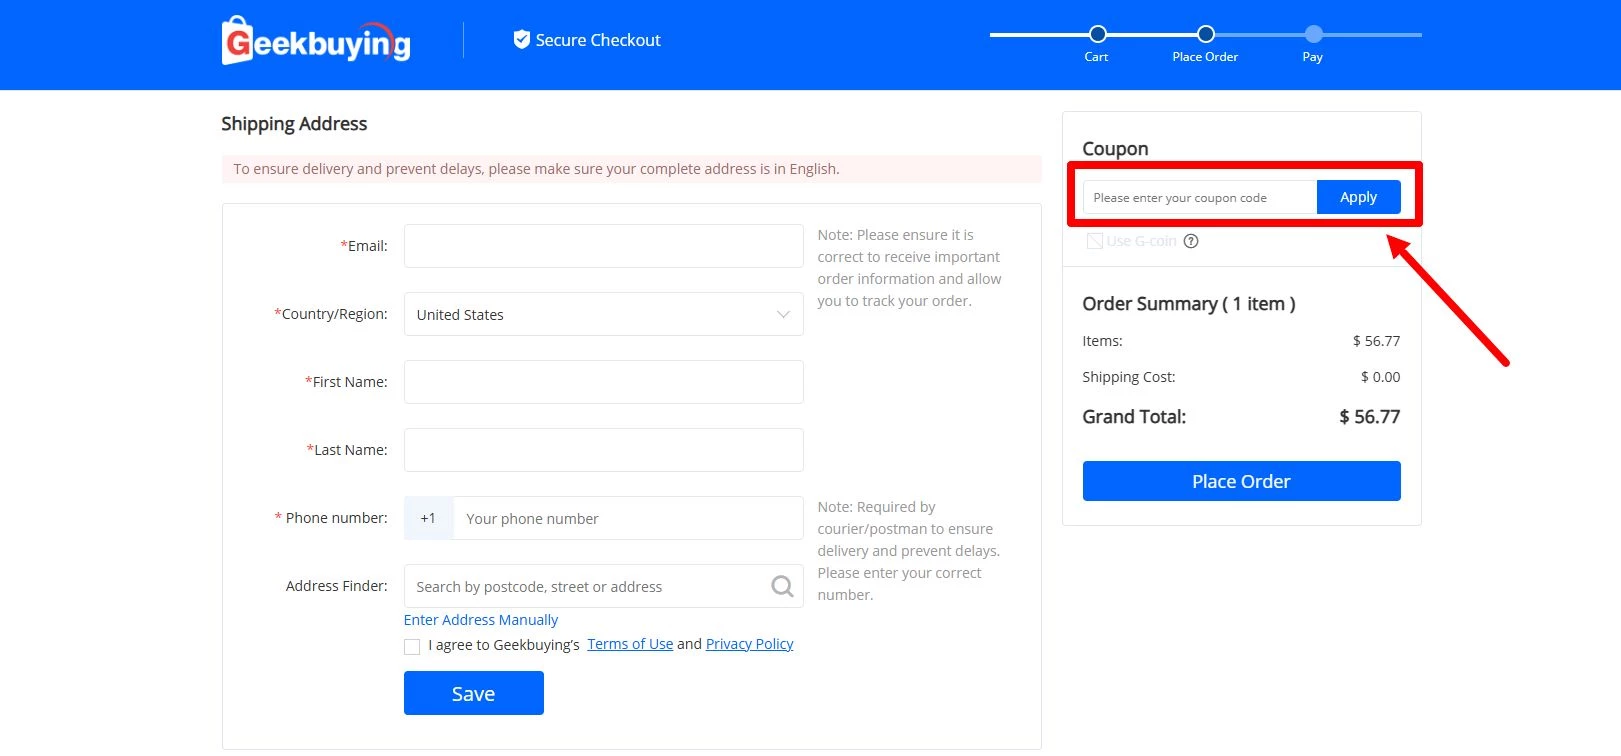Click the Your phone number field
1621x756 pixels.
(627, 518)
